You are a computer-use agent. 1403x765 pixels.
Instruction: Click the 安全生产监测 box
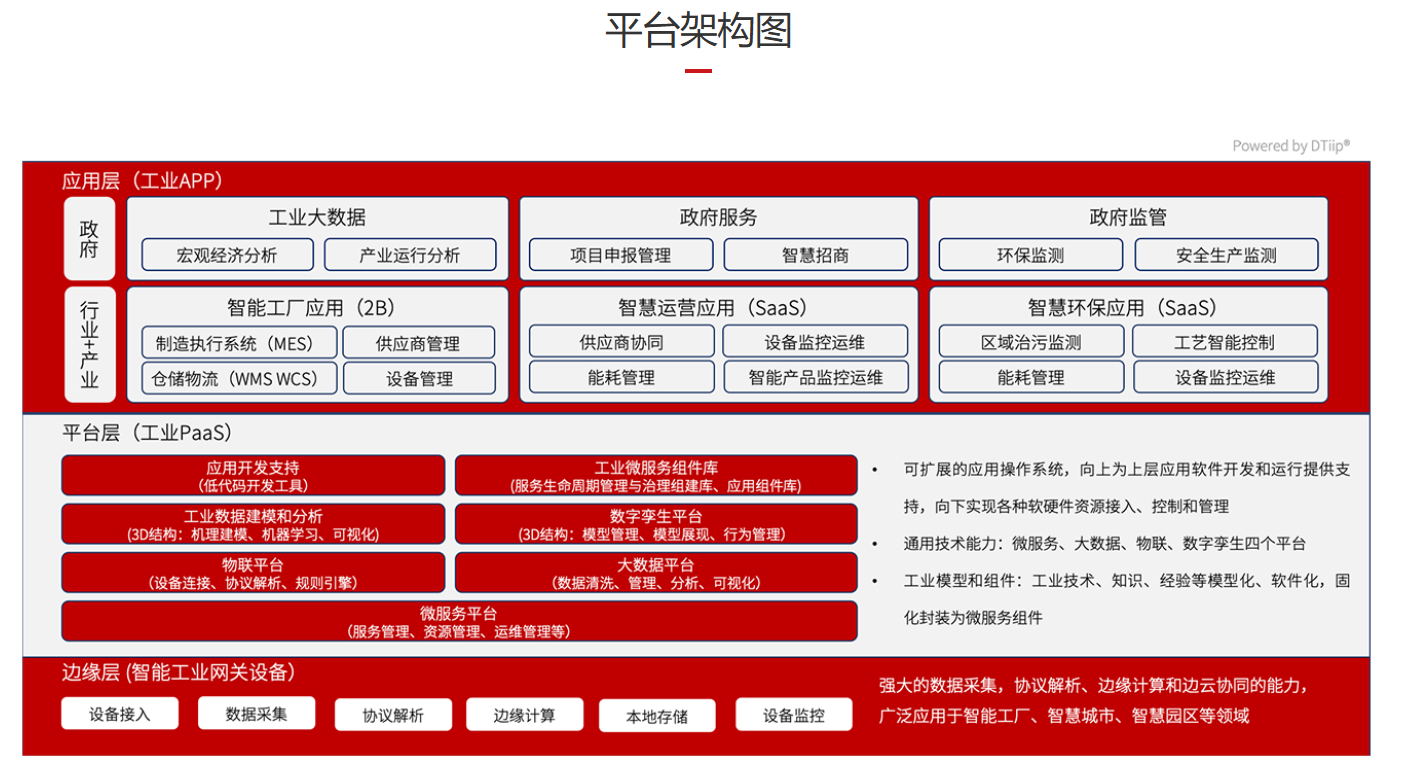[x=1226, y=255]
